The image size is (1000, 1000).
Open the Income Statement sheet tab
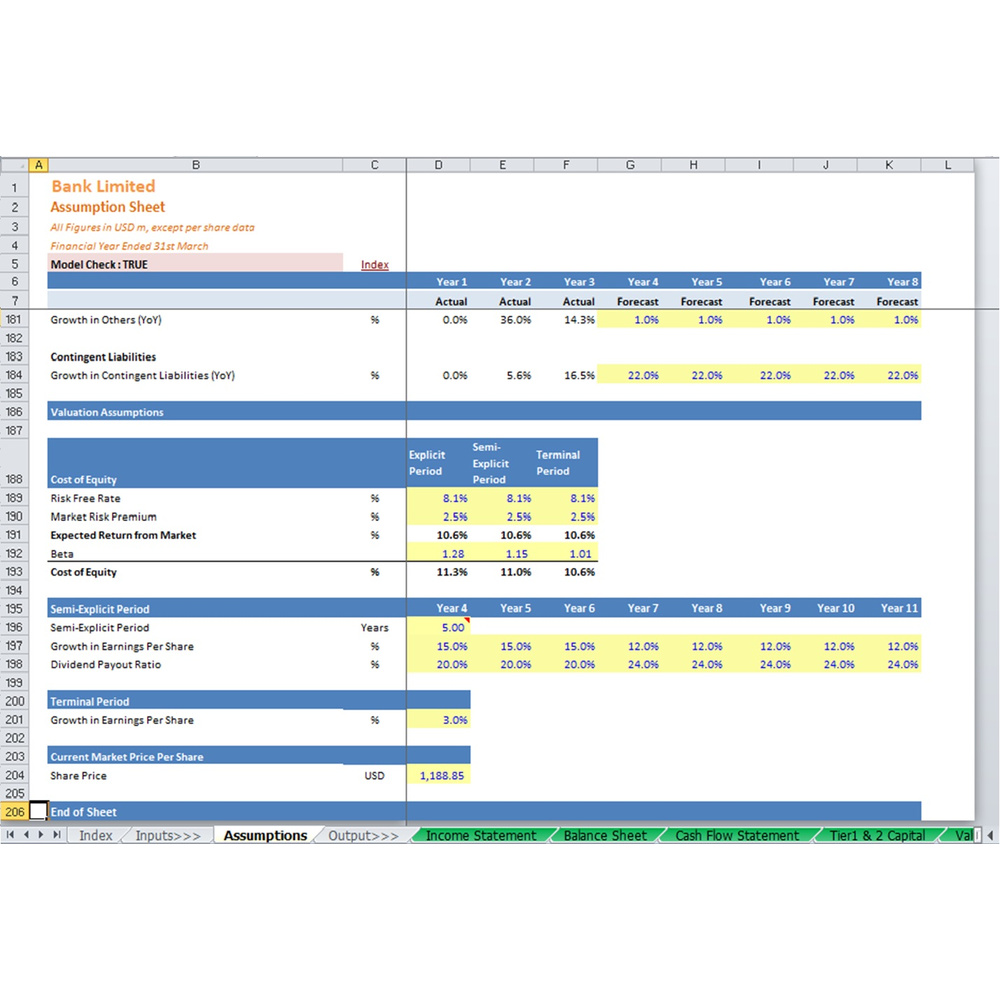click(481, 835)
